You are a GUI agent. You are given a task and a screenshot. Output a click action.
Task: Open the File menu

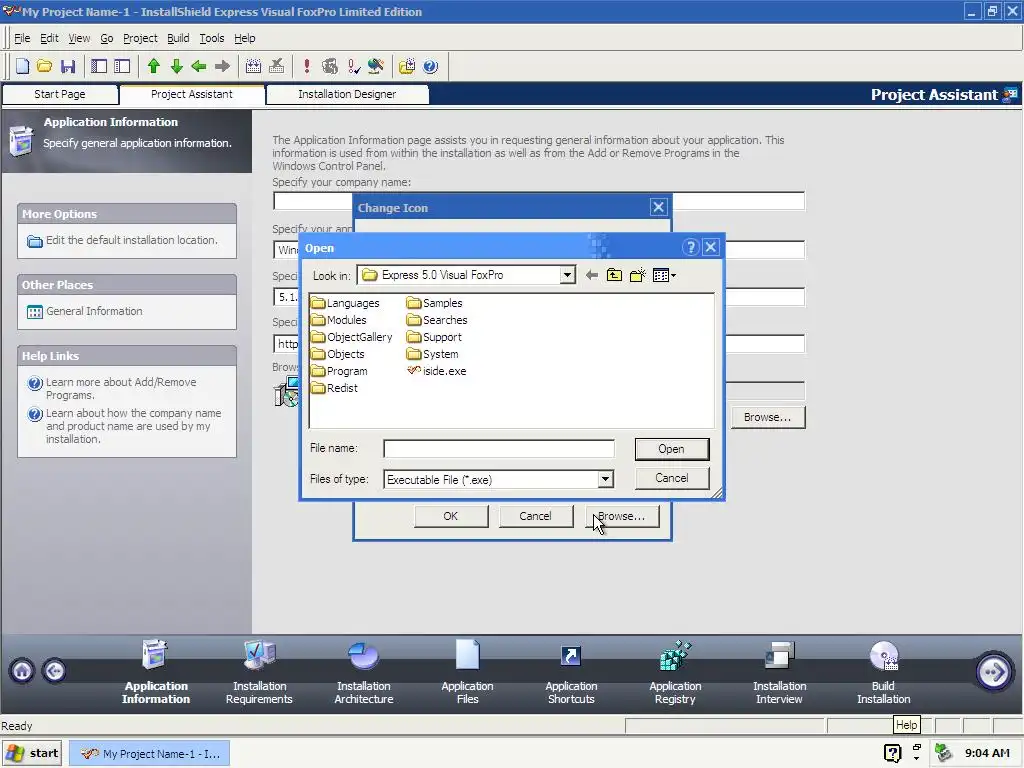pos(22,38)
